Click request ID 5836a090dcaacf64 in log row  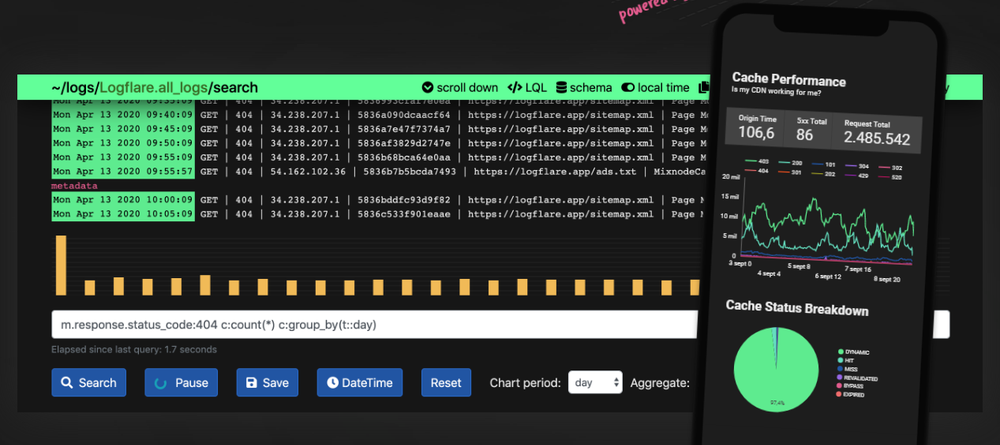[x=404, y=115]
